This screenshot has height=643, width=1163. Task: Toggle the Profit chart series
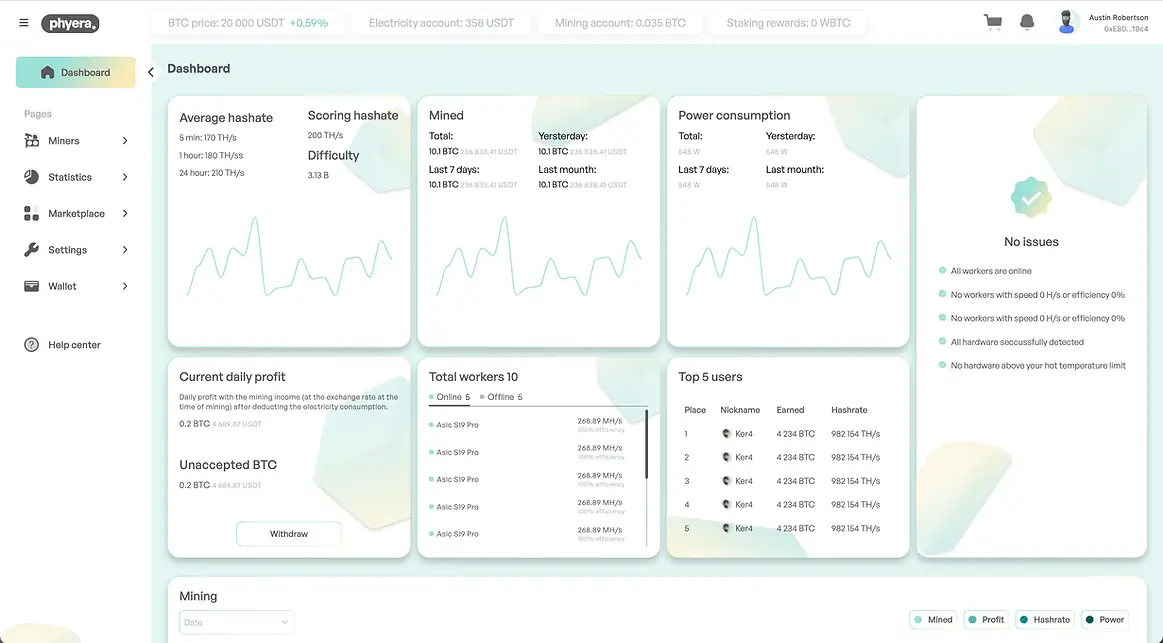click(985, 620)
